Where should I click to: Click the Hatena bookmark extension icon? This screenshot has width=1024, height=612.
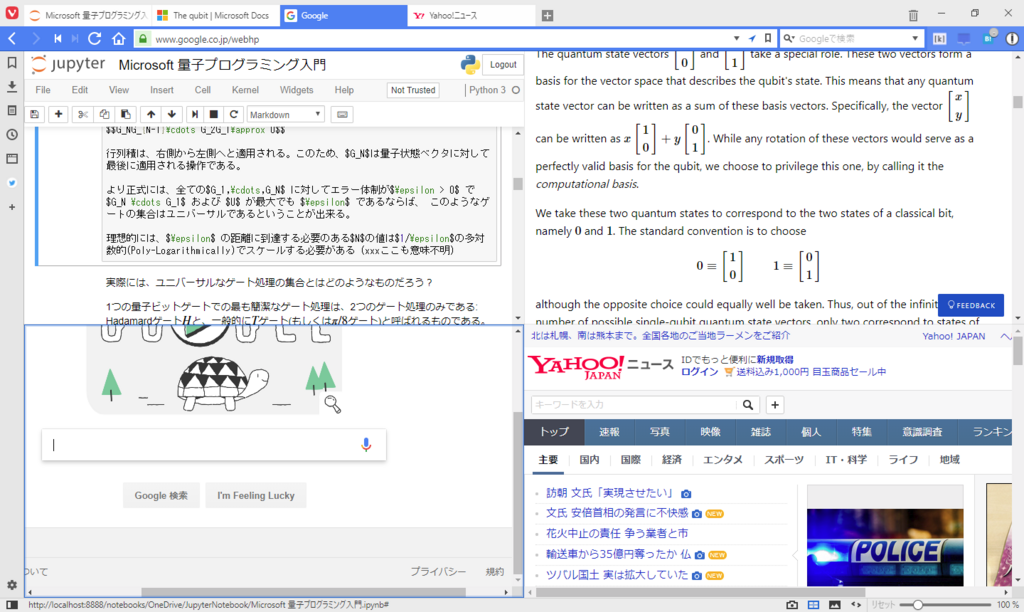[990, 37]
